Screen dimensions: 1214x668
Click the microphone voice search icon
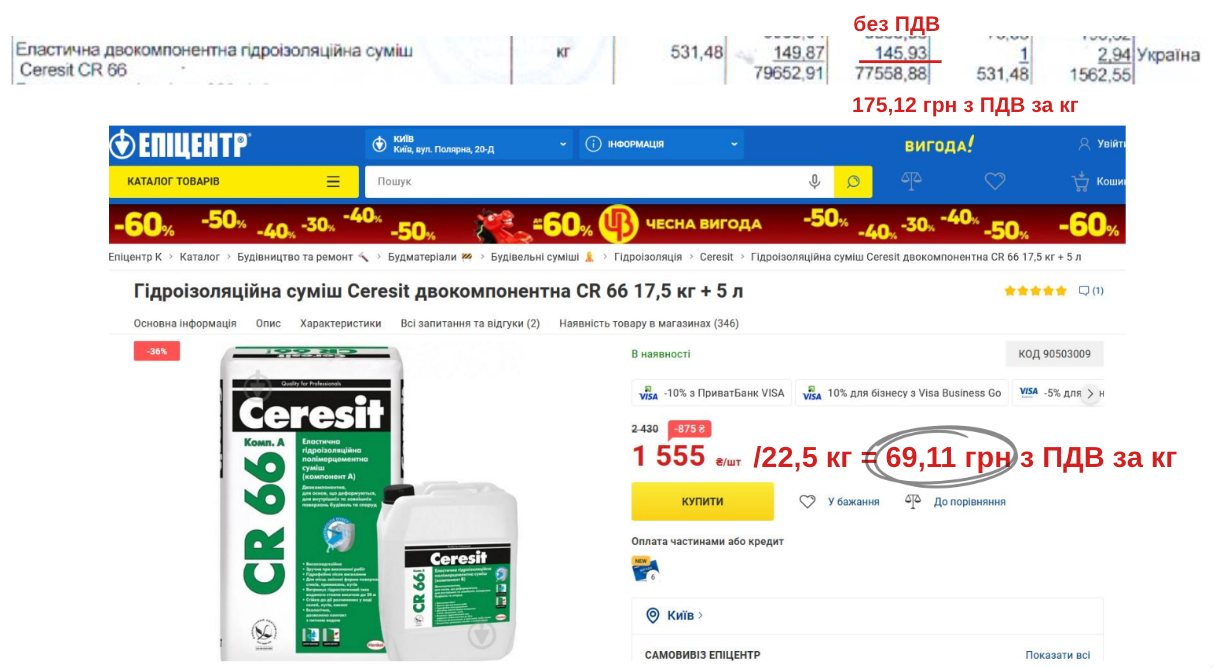815,182
